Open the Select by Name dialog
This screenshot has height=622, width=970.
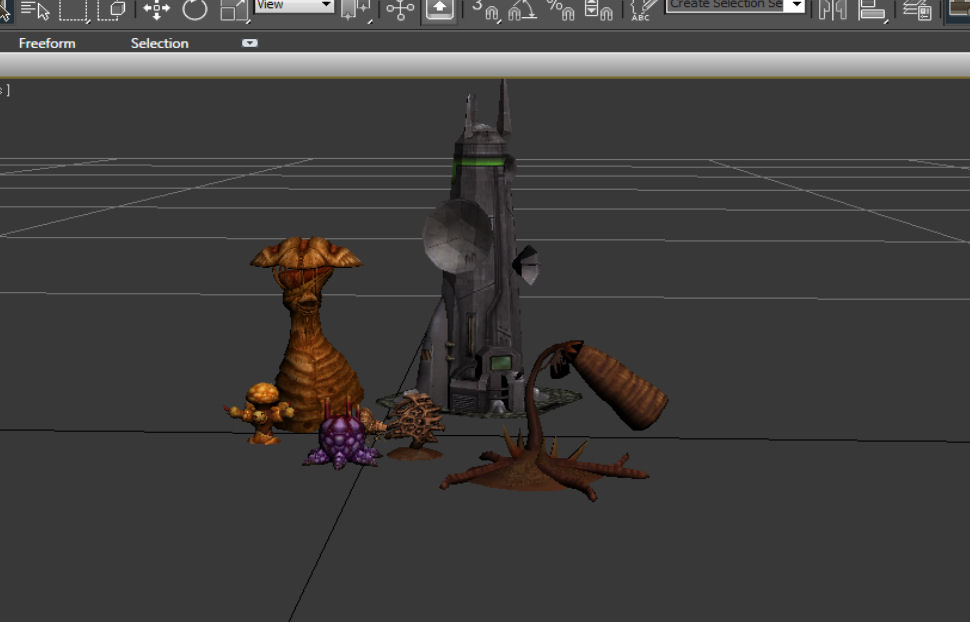[x=36, y=10]
